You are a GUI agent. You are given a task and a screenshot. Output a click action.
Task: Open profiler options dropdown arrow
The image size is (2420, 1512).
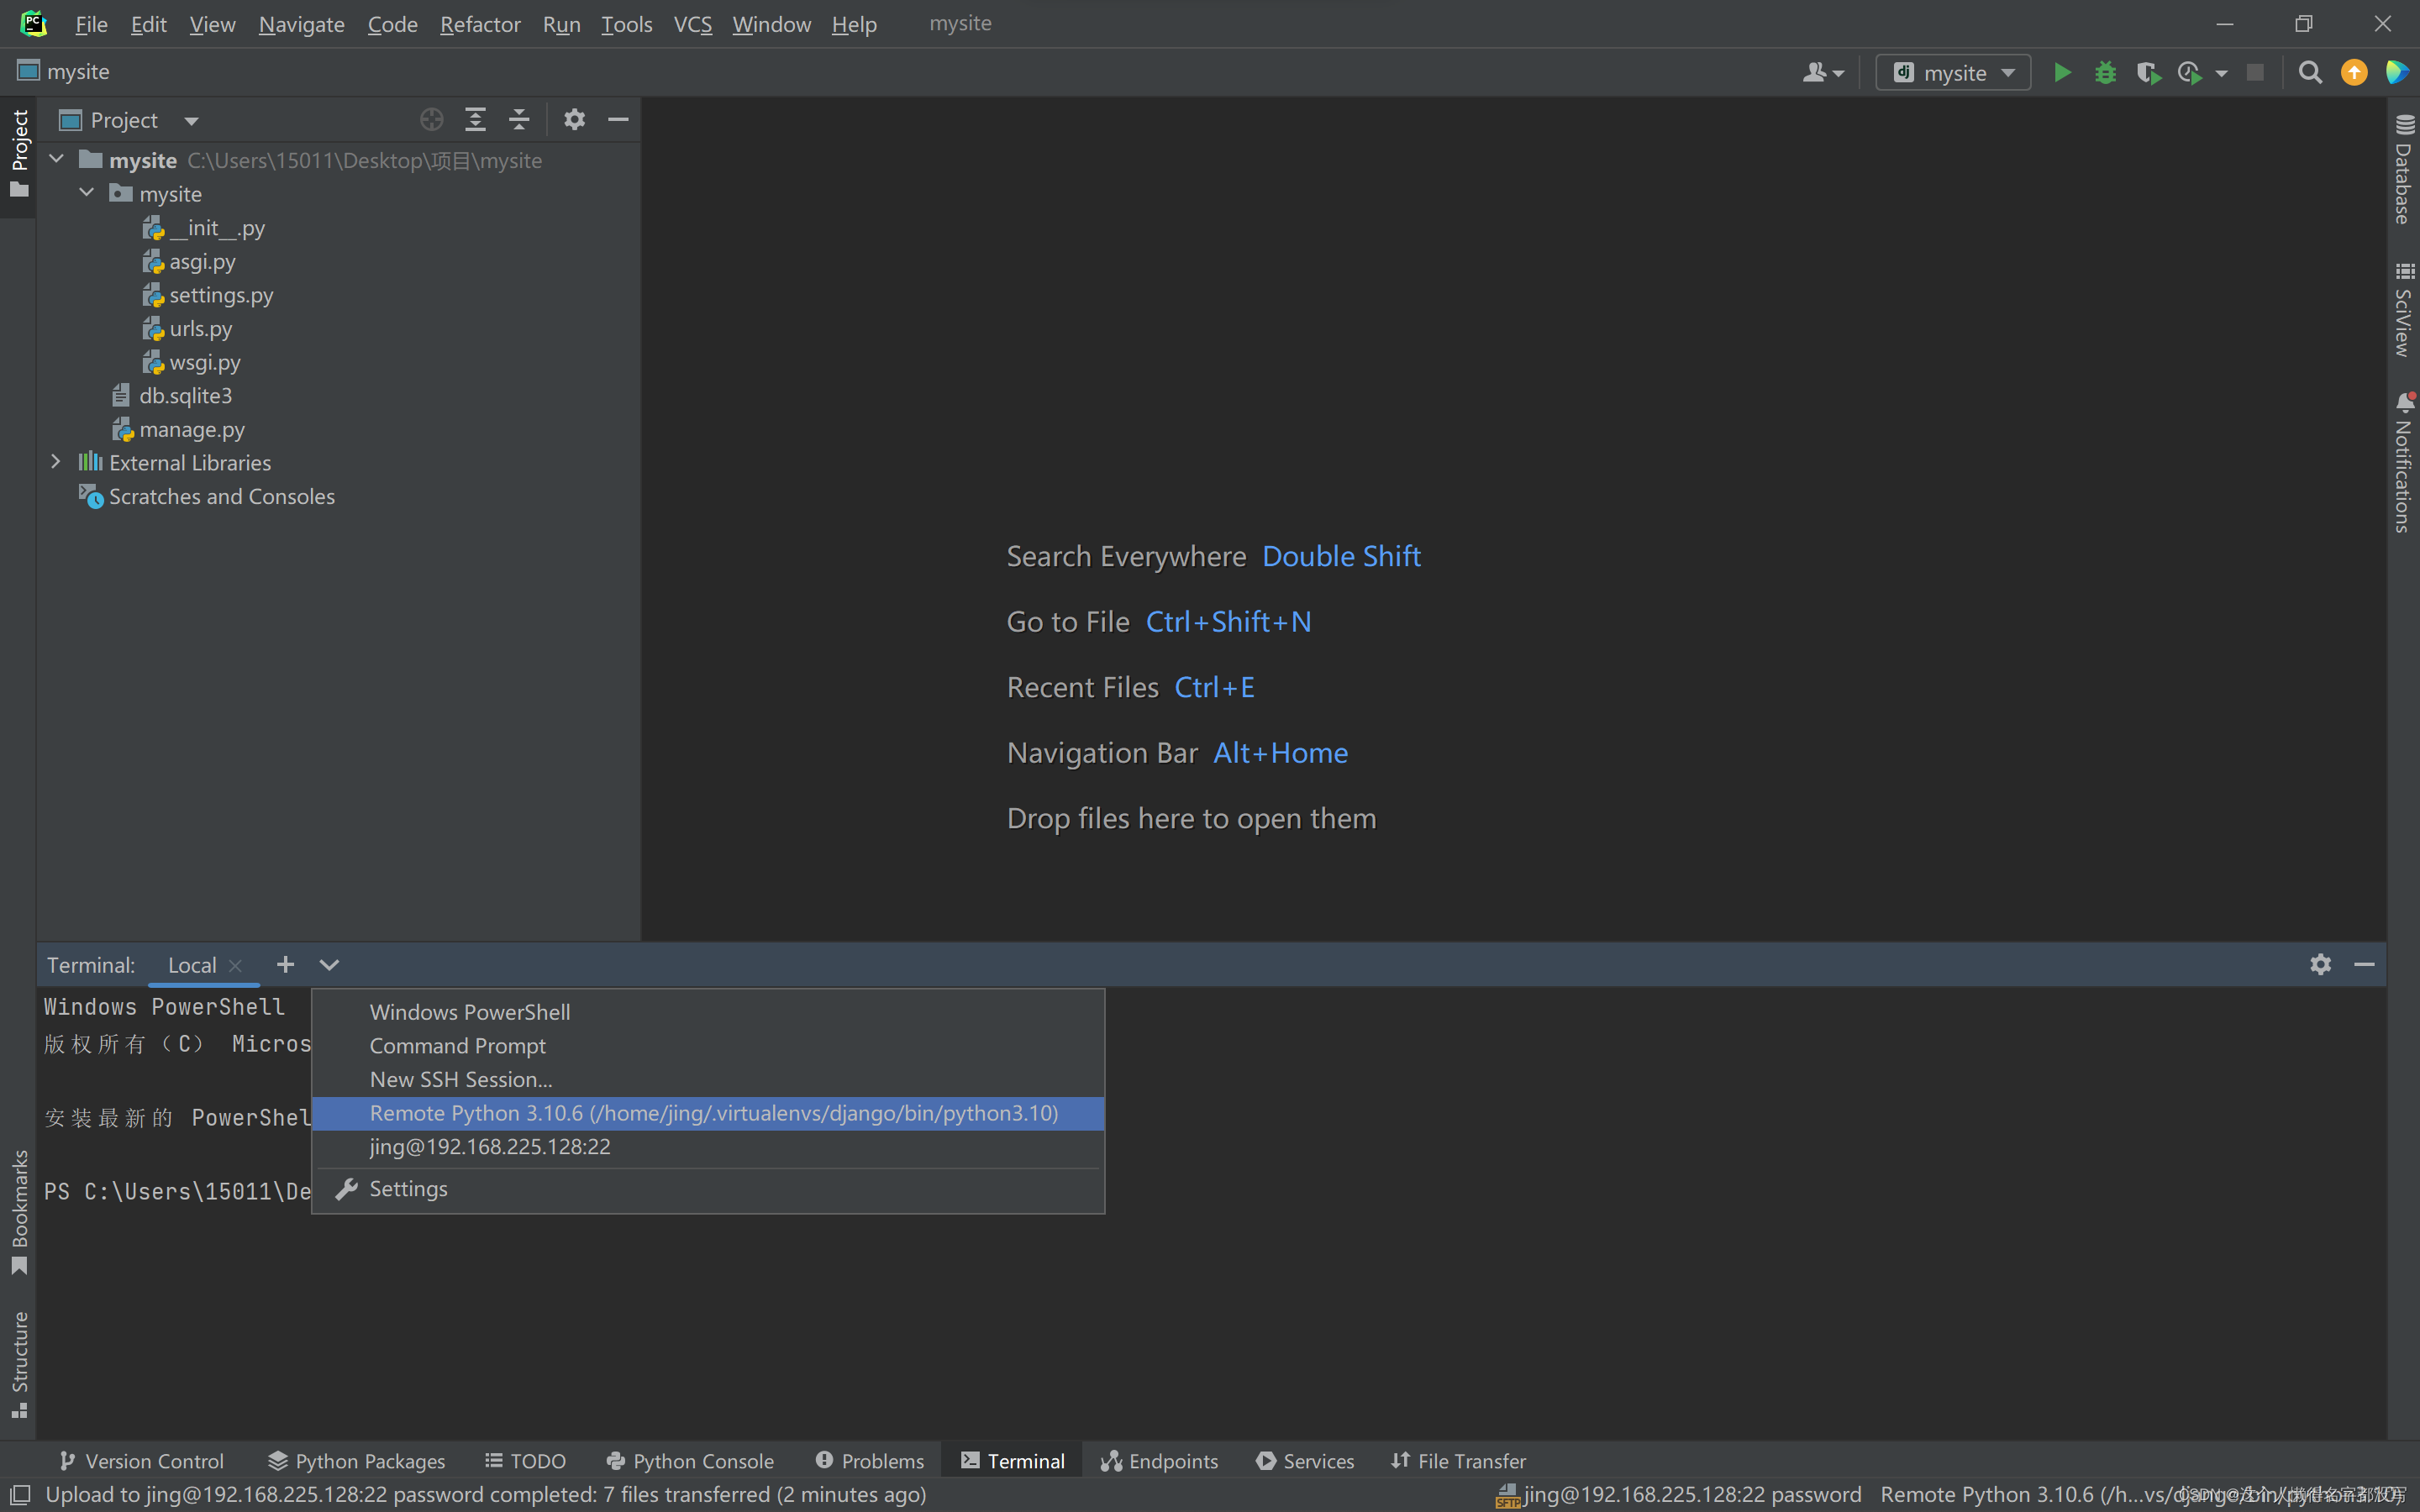[2221, 73]
